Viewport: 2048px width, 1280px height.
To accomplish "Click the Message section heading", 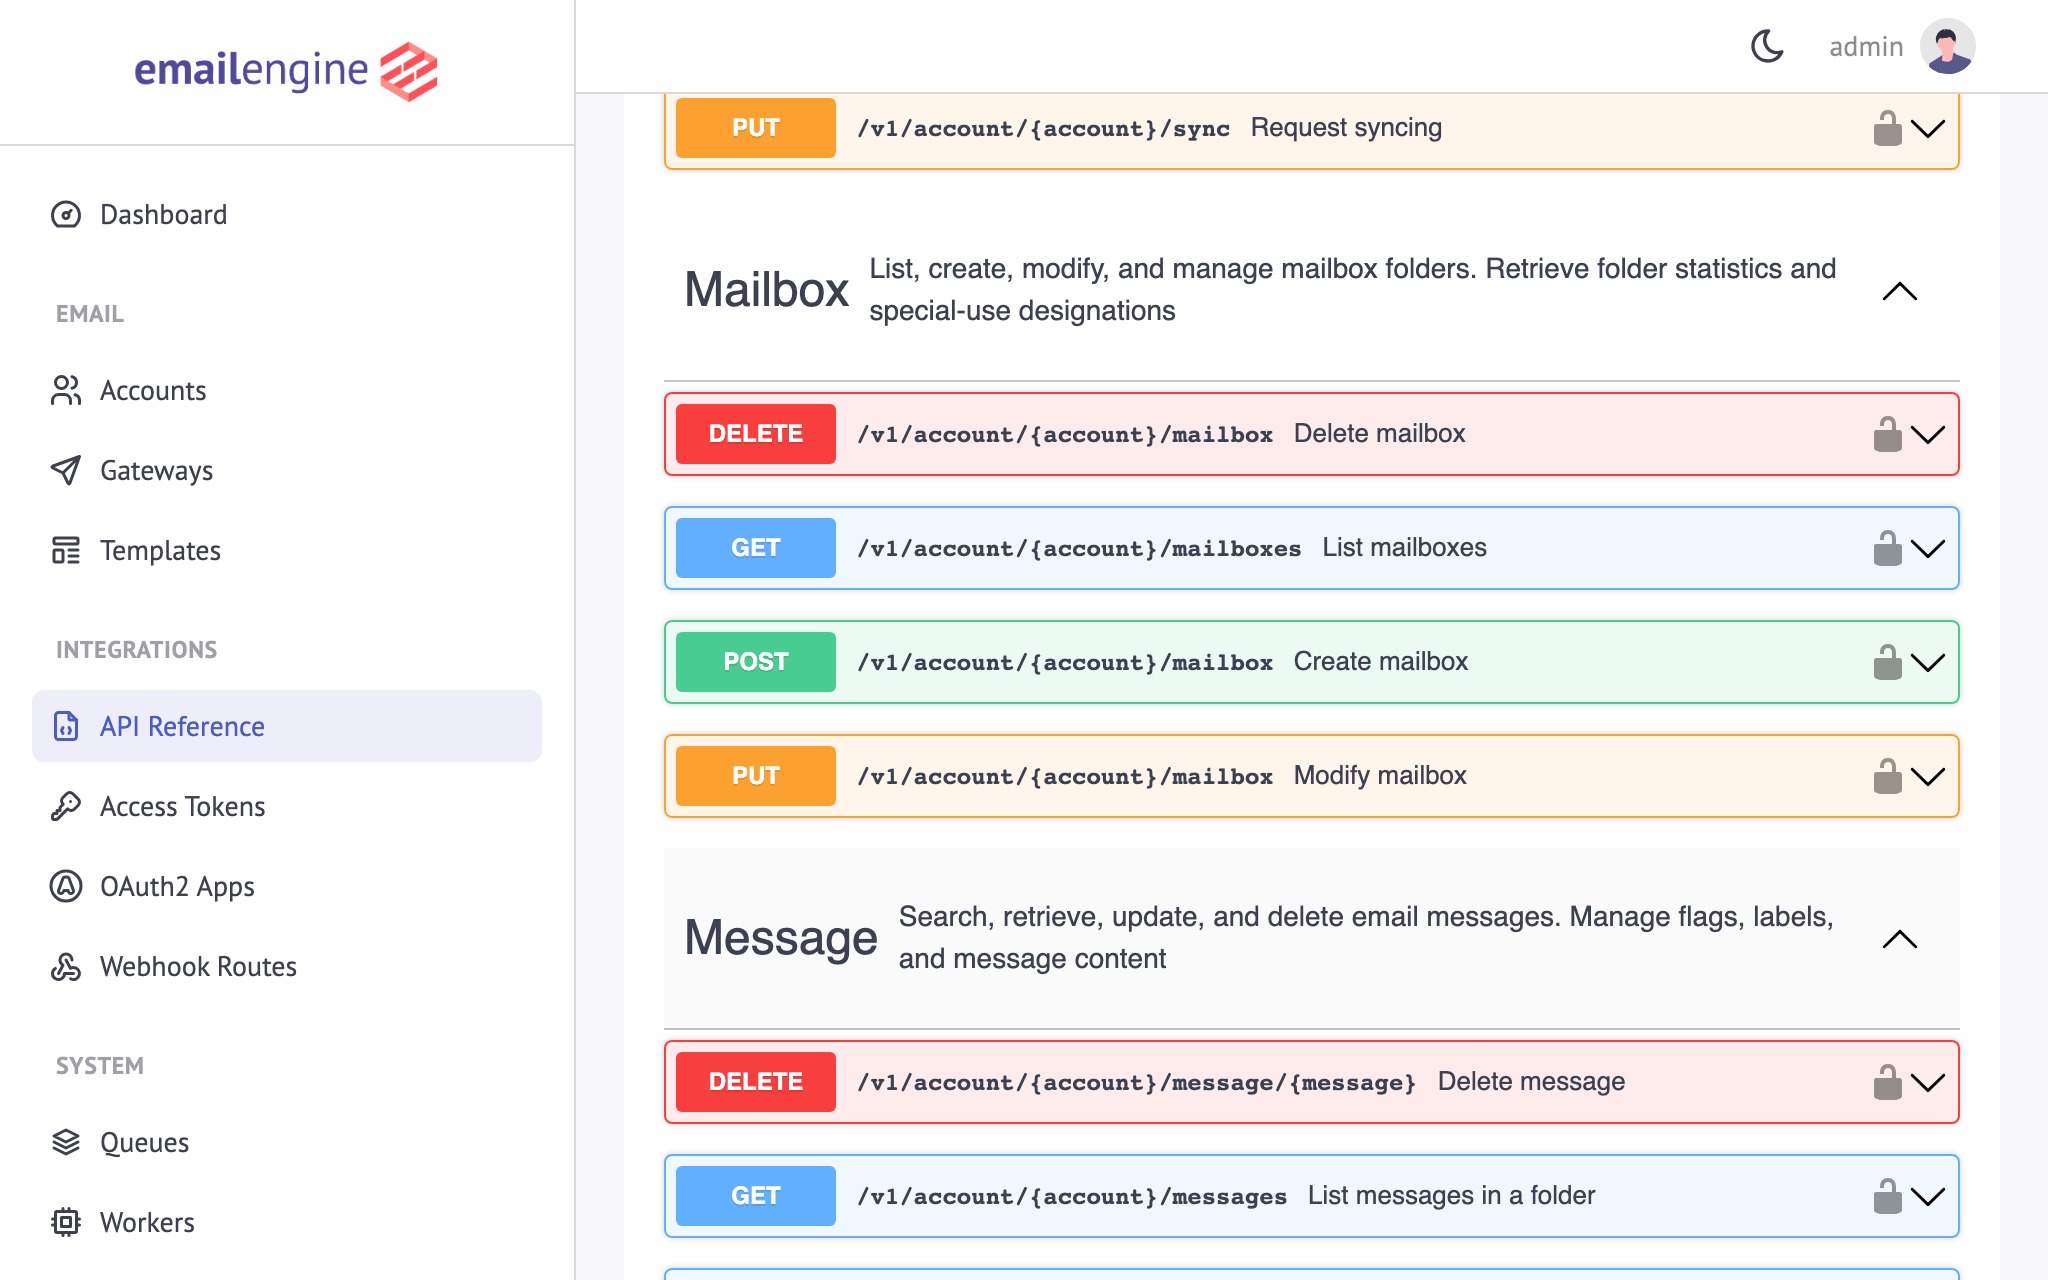I will coord(781,938).
